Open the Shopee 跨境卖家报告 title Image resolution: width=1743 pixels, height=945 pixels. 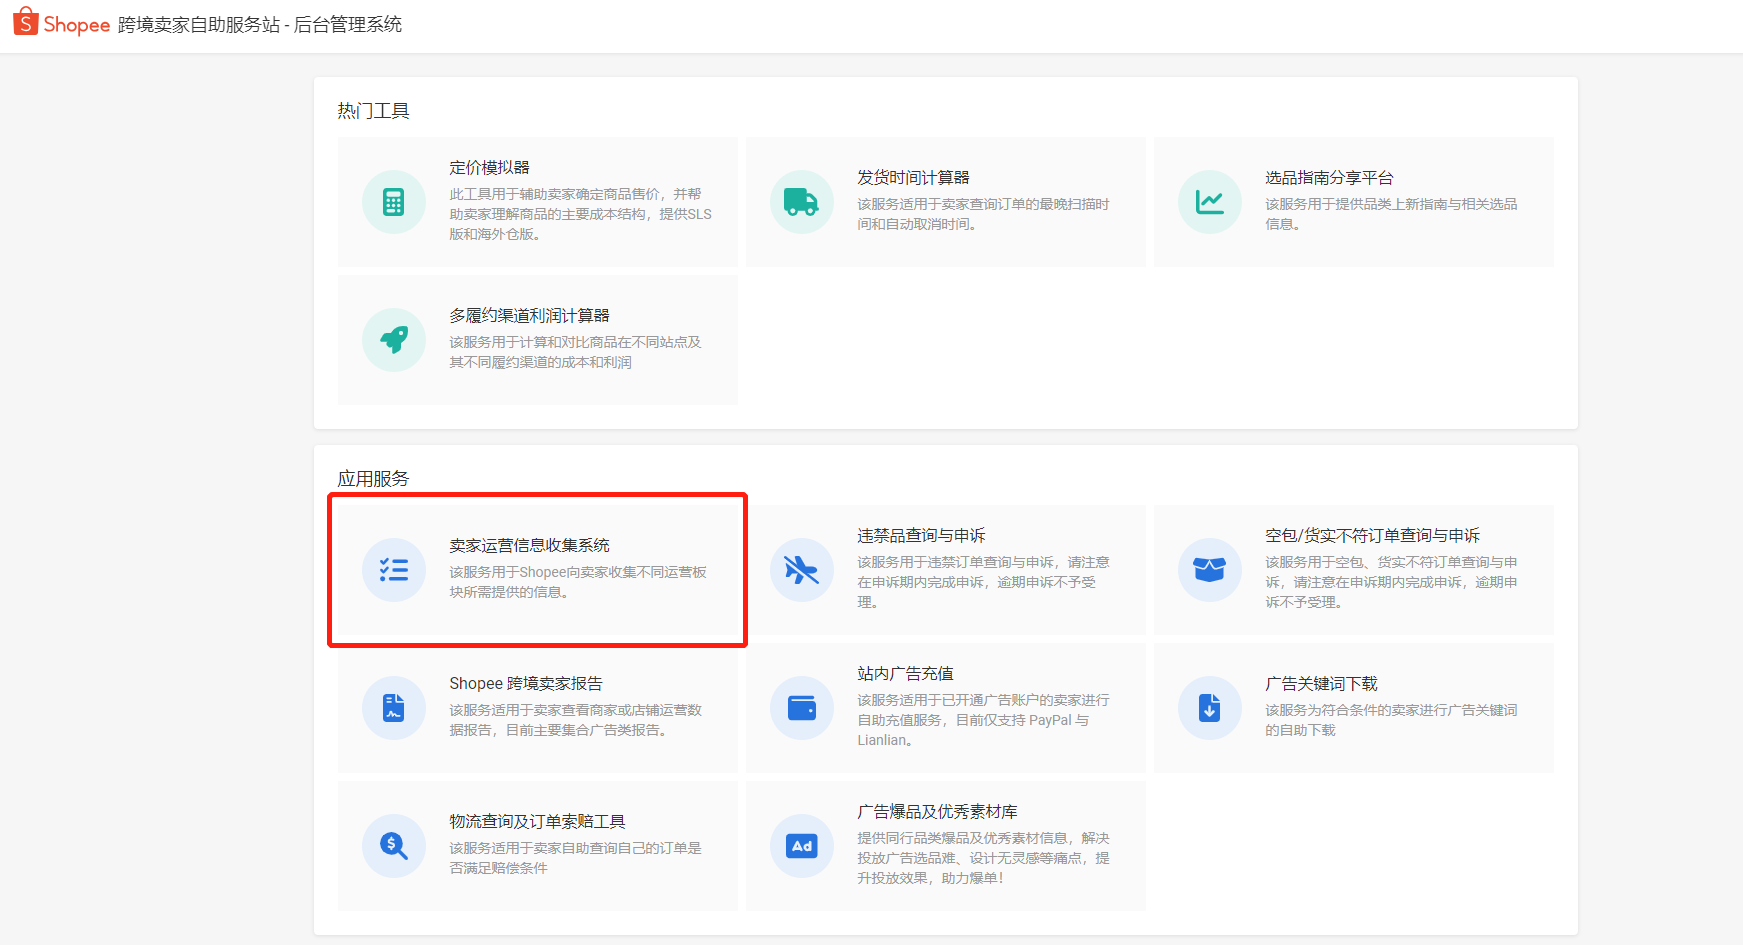[526, 683]
